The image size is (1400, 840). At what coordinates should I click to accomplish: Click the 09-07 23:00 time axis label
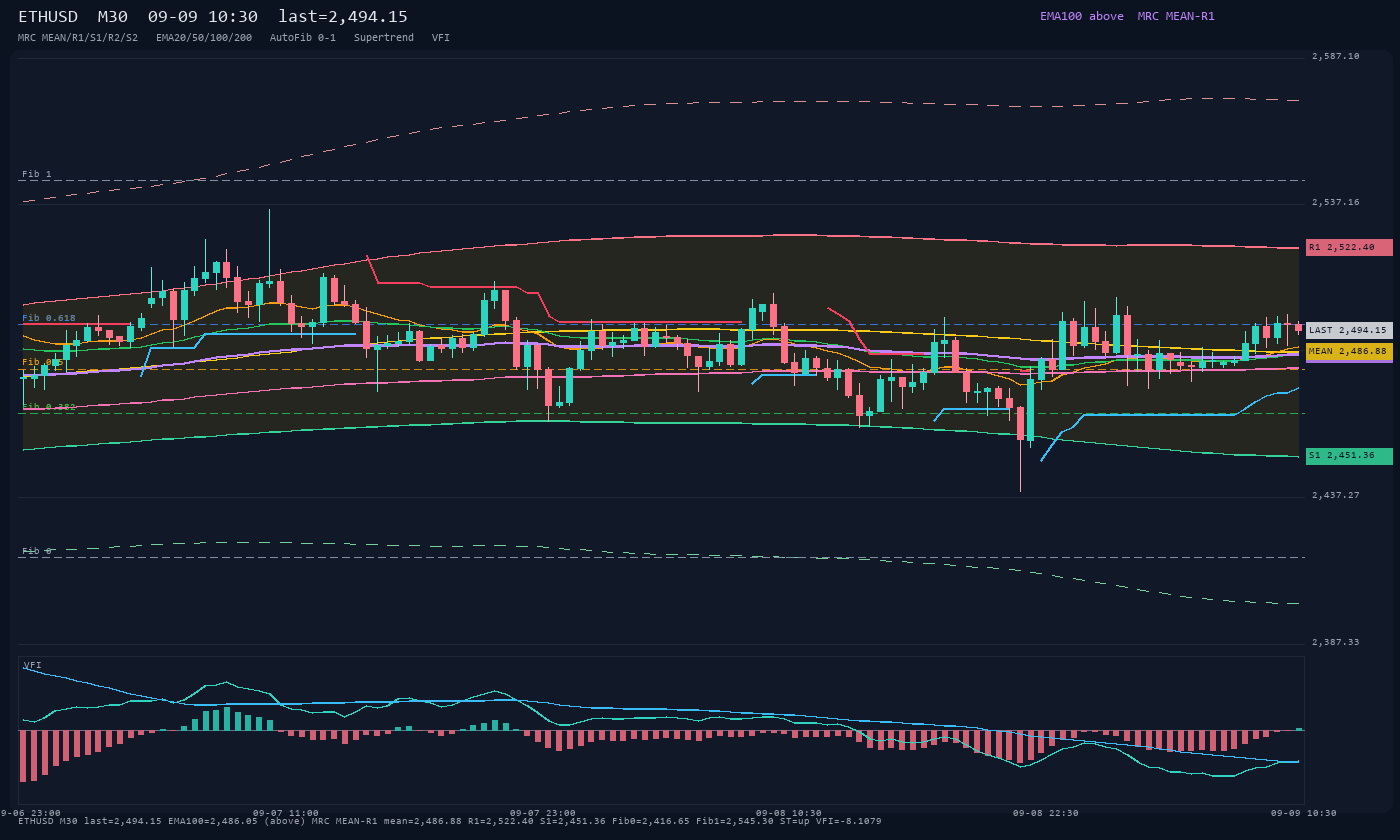[542, 813]
